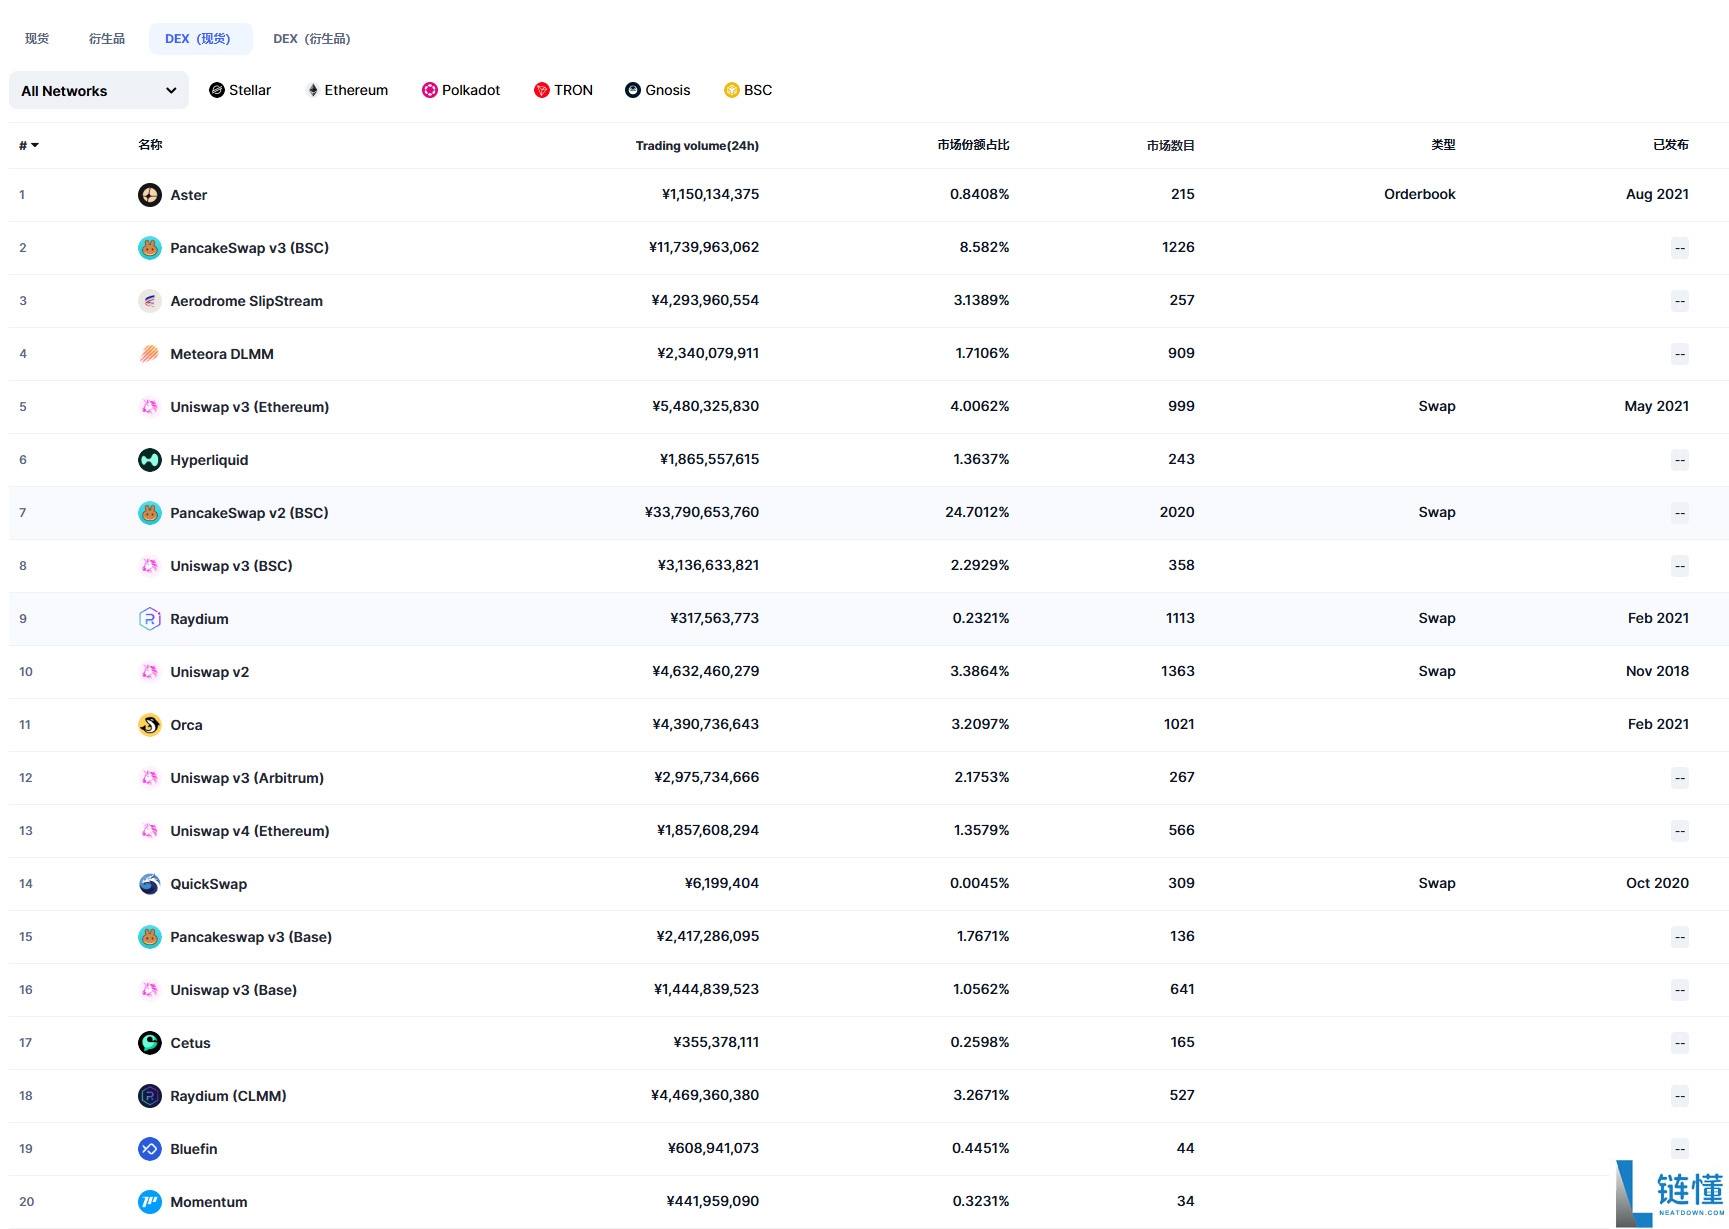Open the All Networks dropdown
Viewport: 1729px width, 1229px height.
pyautogui.click(x=98, y=91)
